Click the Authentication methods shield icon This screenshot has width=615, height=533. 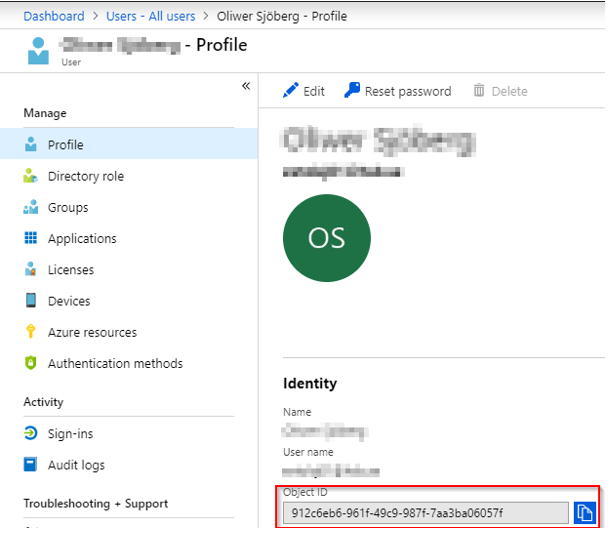point(30,363)
